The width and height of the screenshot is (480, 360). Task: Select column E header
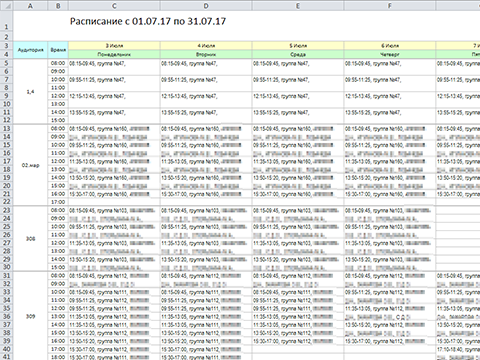pyautogui.click(x=298, y=6)
